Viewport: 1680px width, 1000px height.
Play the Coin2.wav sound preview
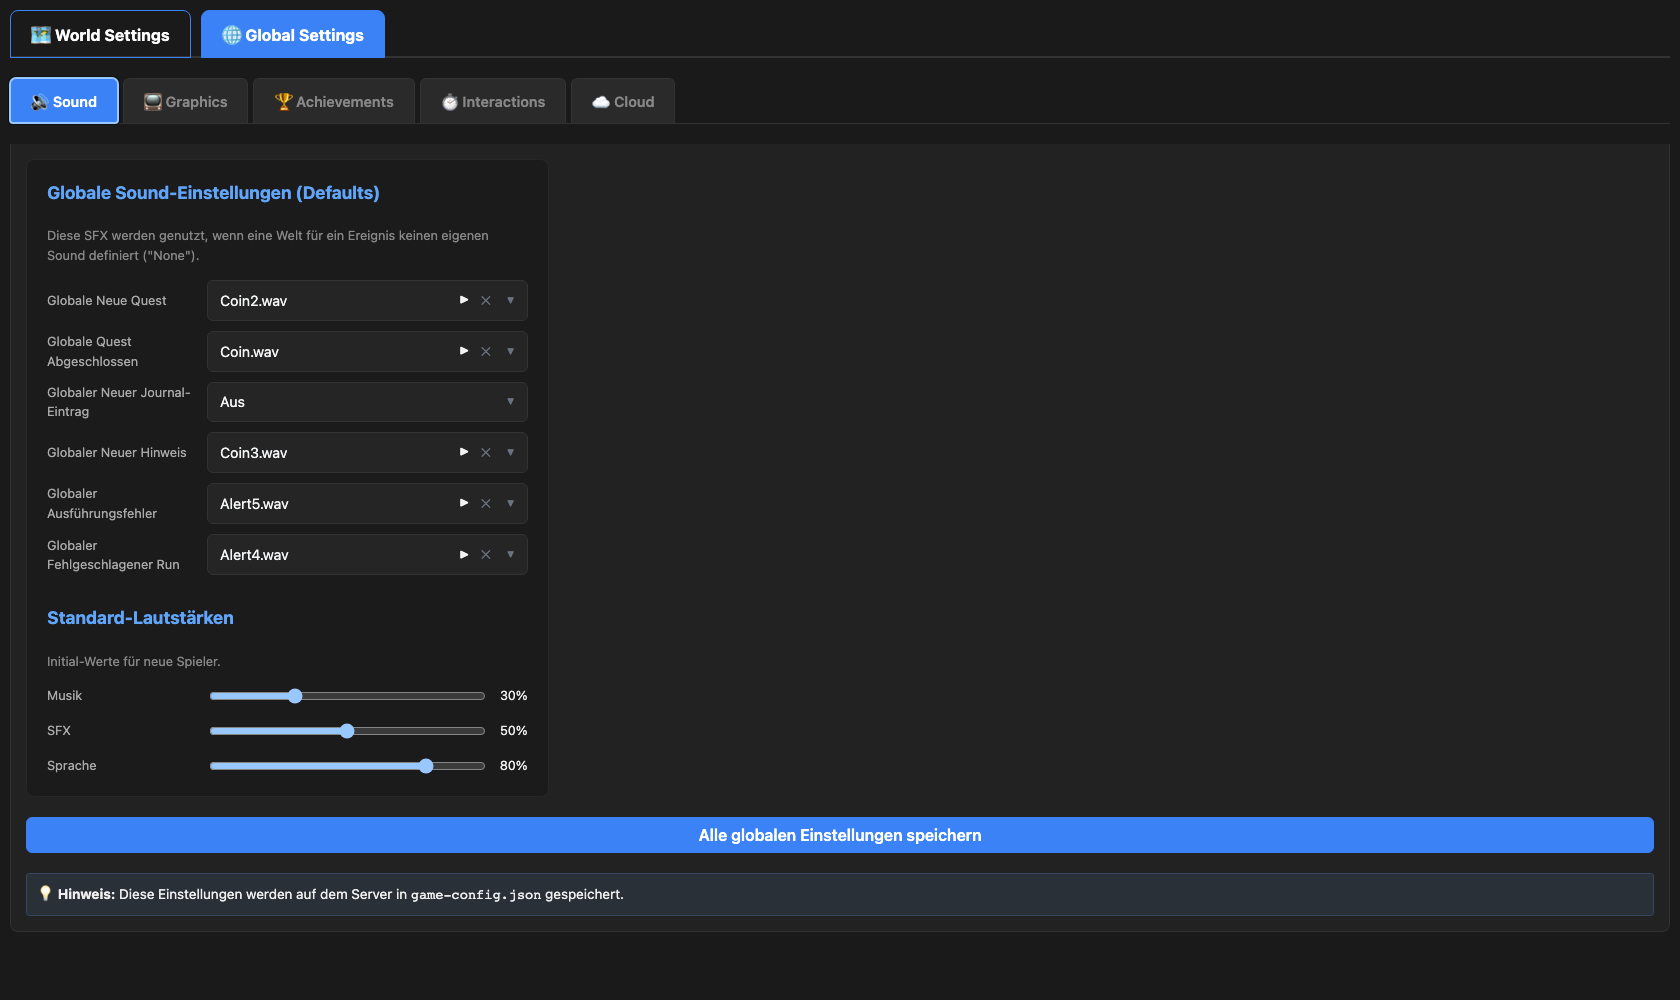(x=464, y=300)
